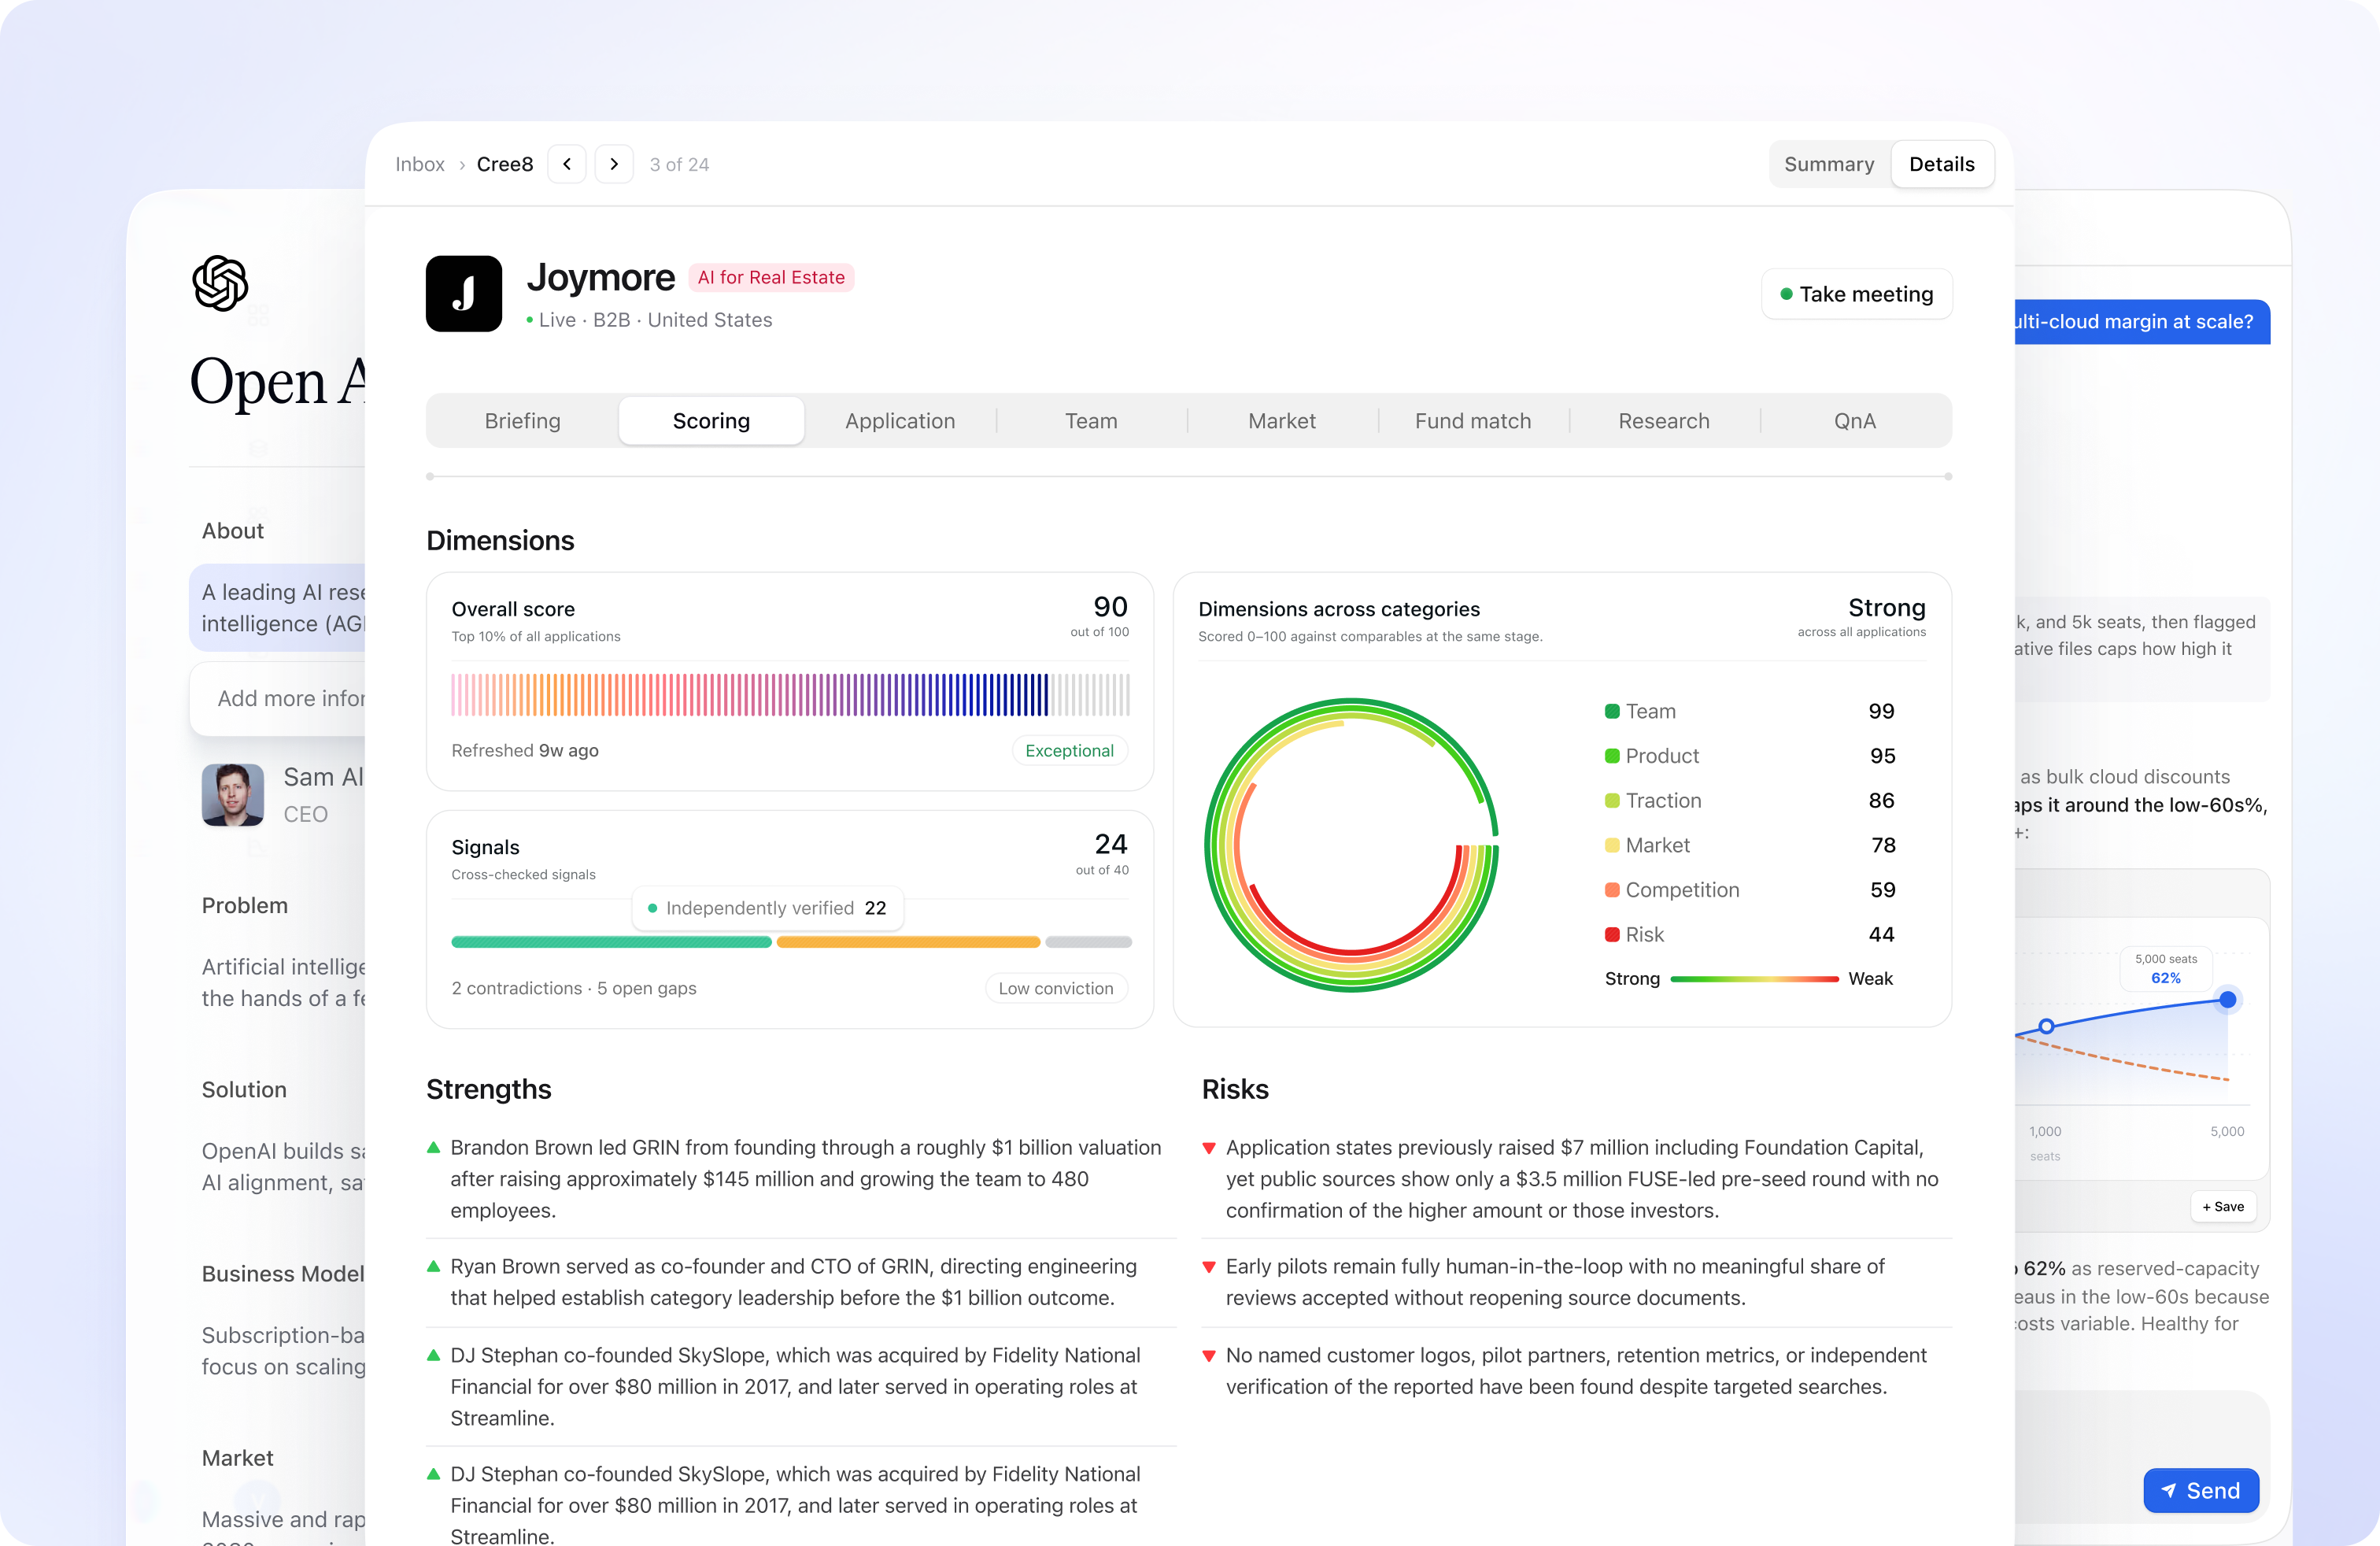2380x1546 pixels.
Task: Open the Application tab
Action: click(x=900, y=421)
